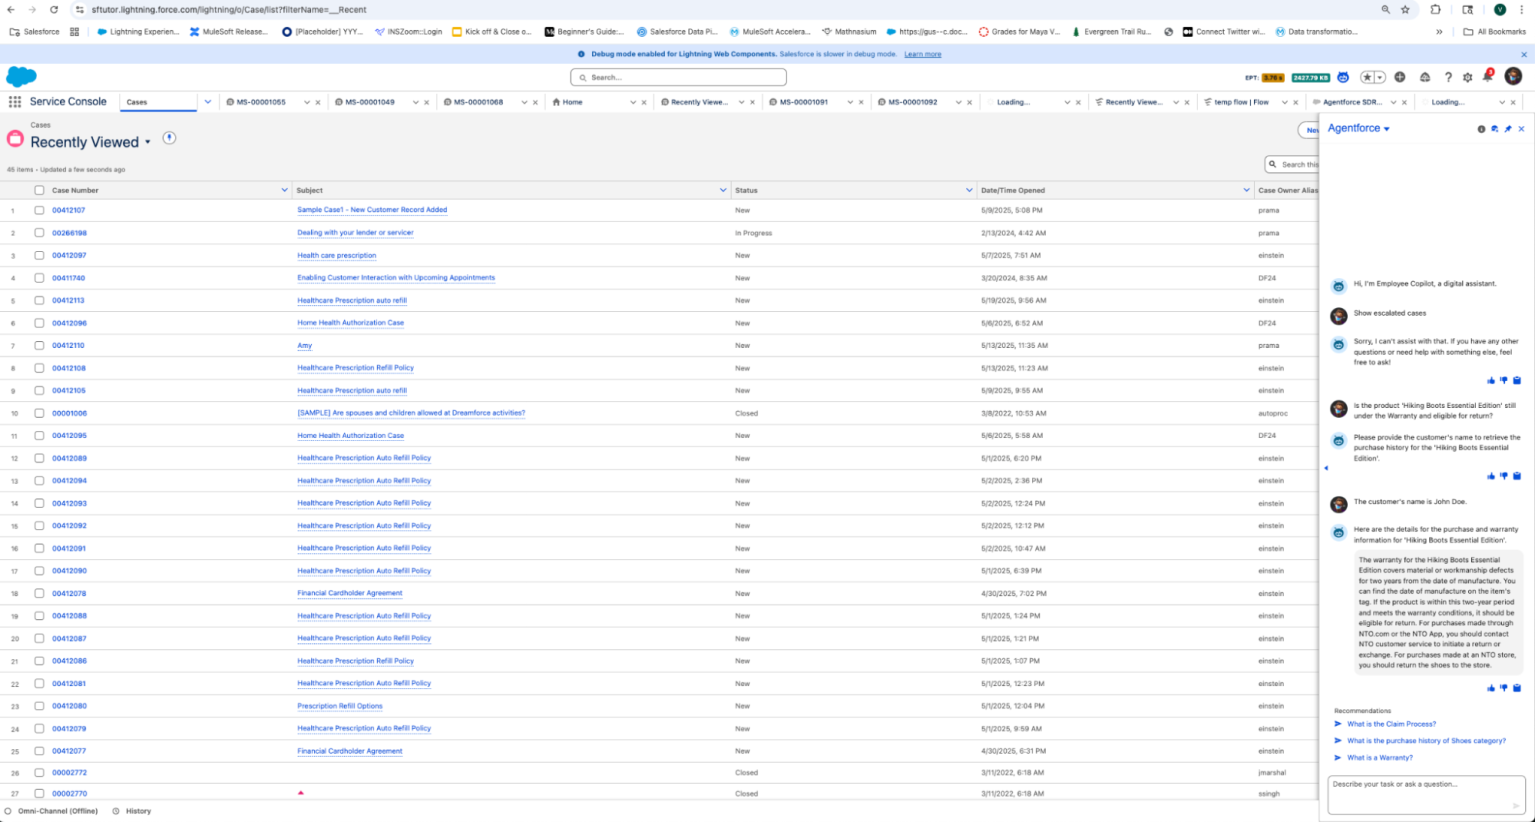This screenshot has width=1535, height=822.
Task: Expand the Recently Viewed list view dropdown
Action: [x=148, y=142]
